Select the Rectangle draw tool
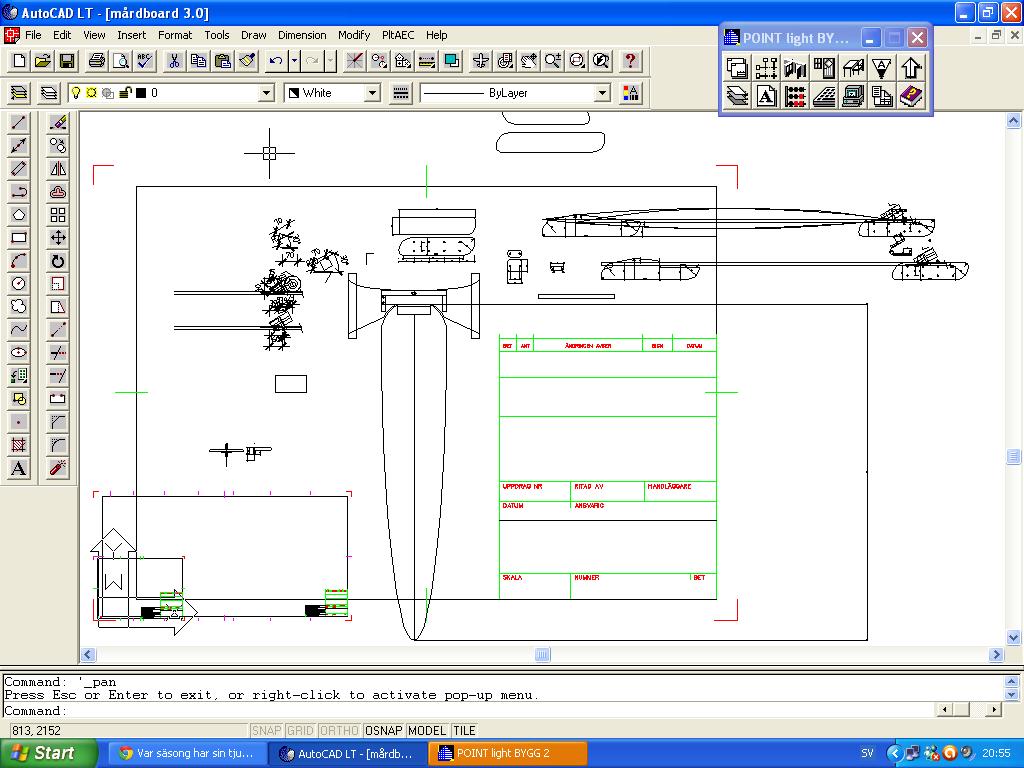The height and width of the screenshot is (768, 1024). (18, 238)
